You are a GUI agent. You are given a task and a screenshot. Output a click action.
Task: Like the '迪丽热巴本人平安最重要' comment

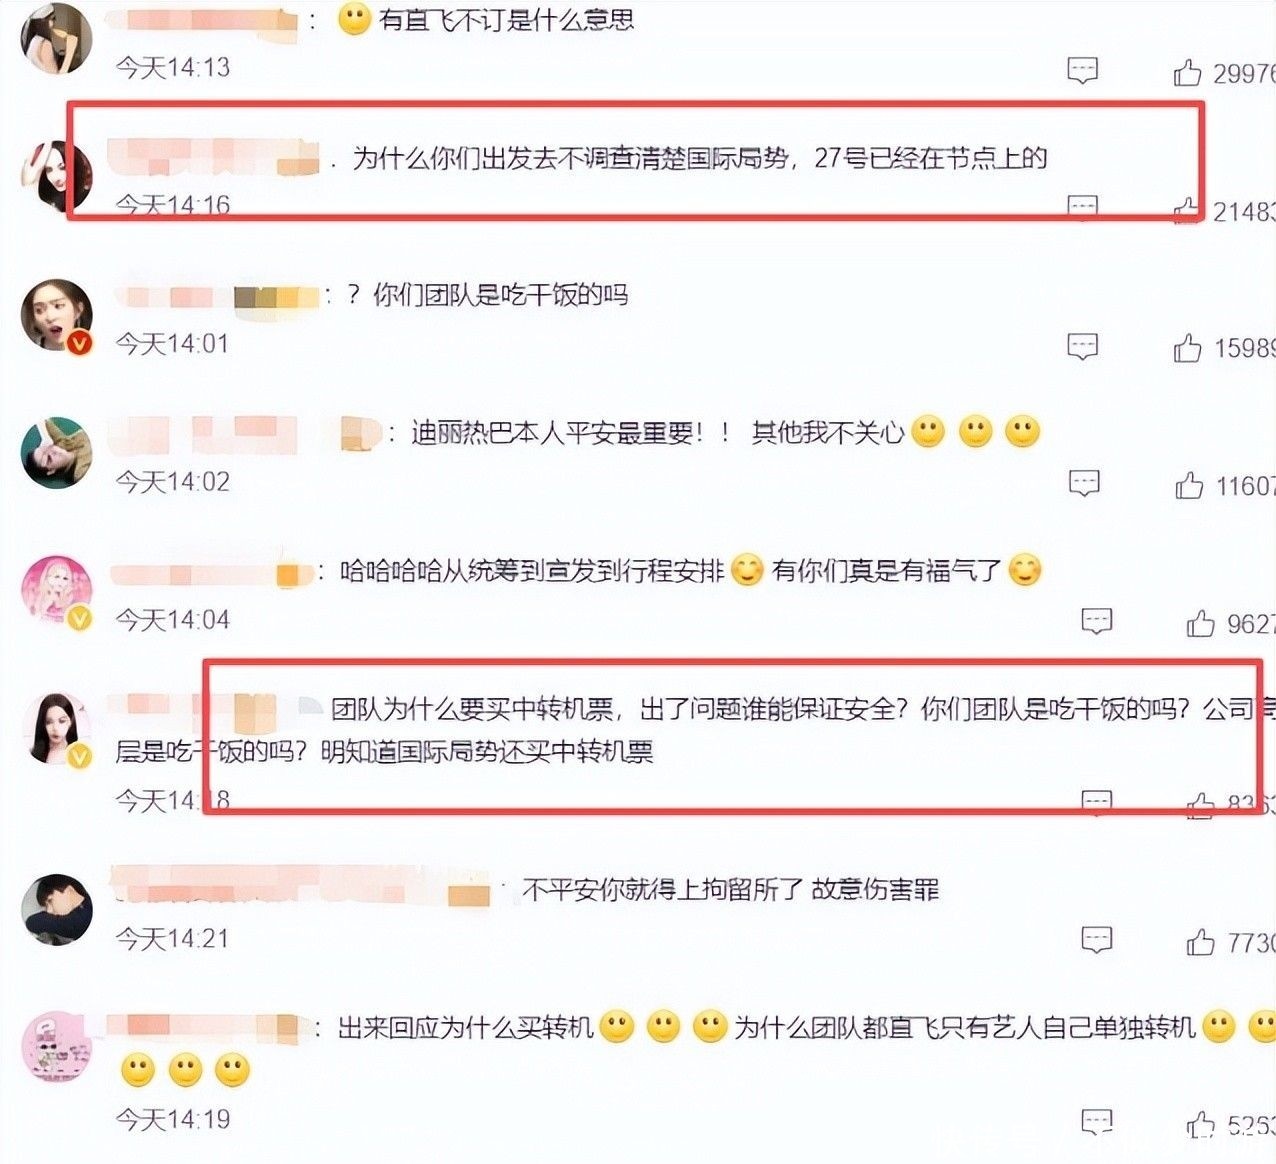pos(1189,486)
